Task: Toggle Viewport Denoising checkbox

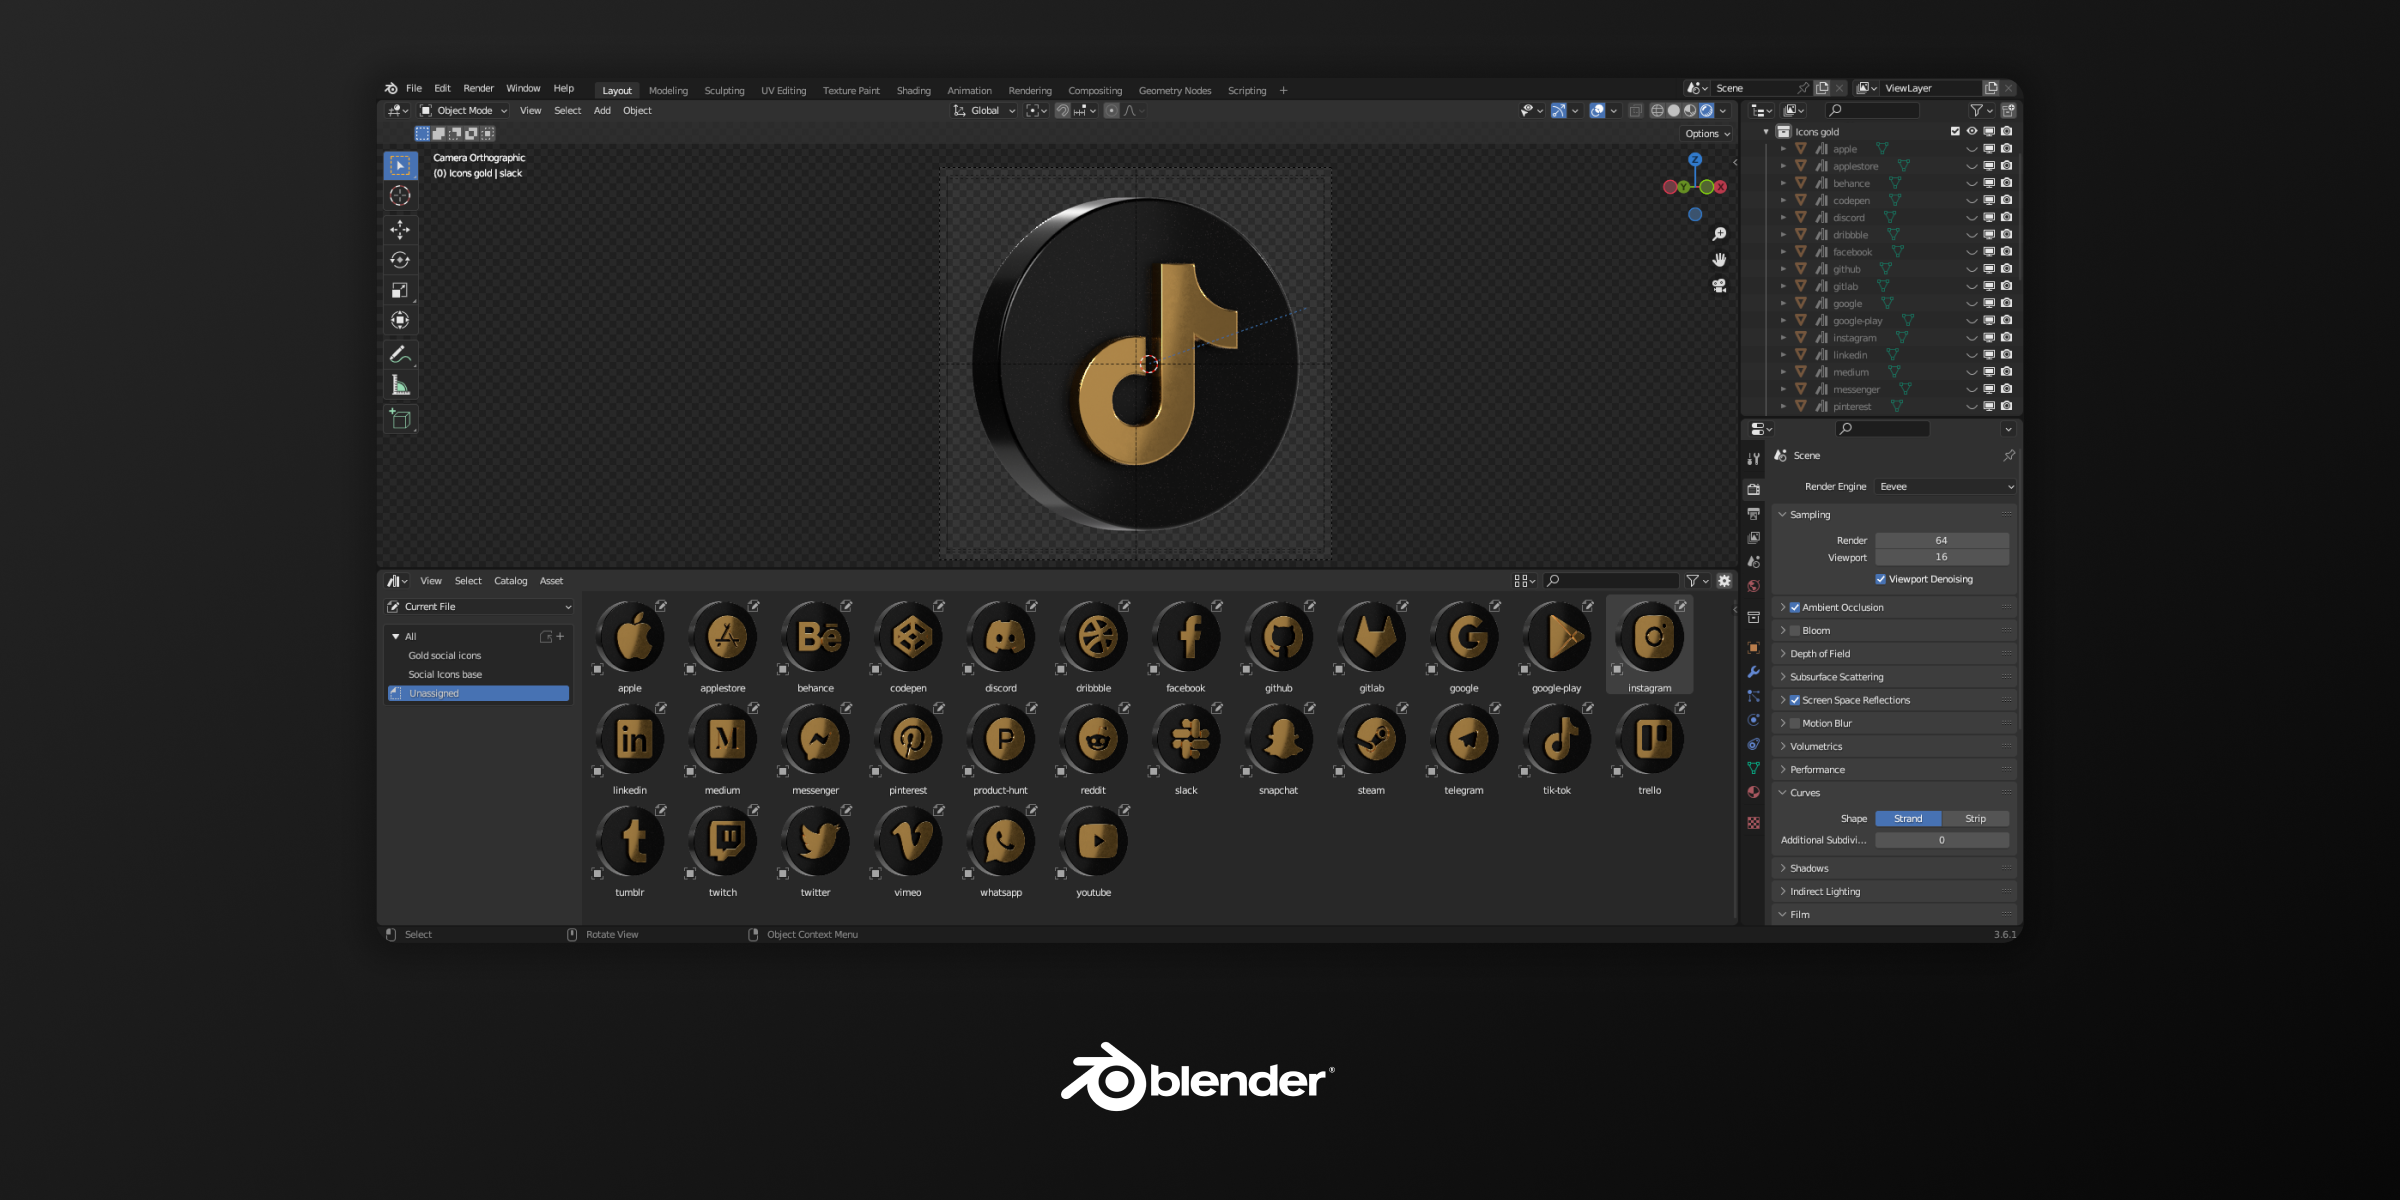Action: [x=1880, y=580]
